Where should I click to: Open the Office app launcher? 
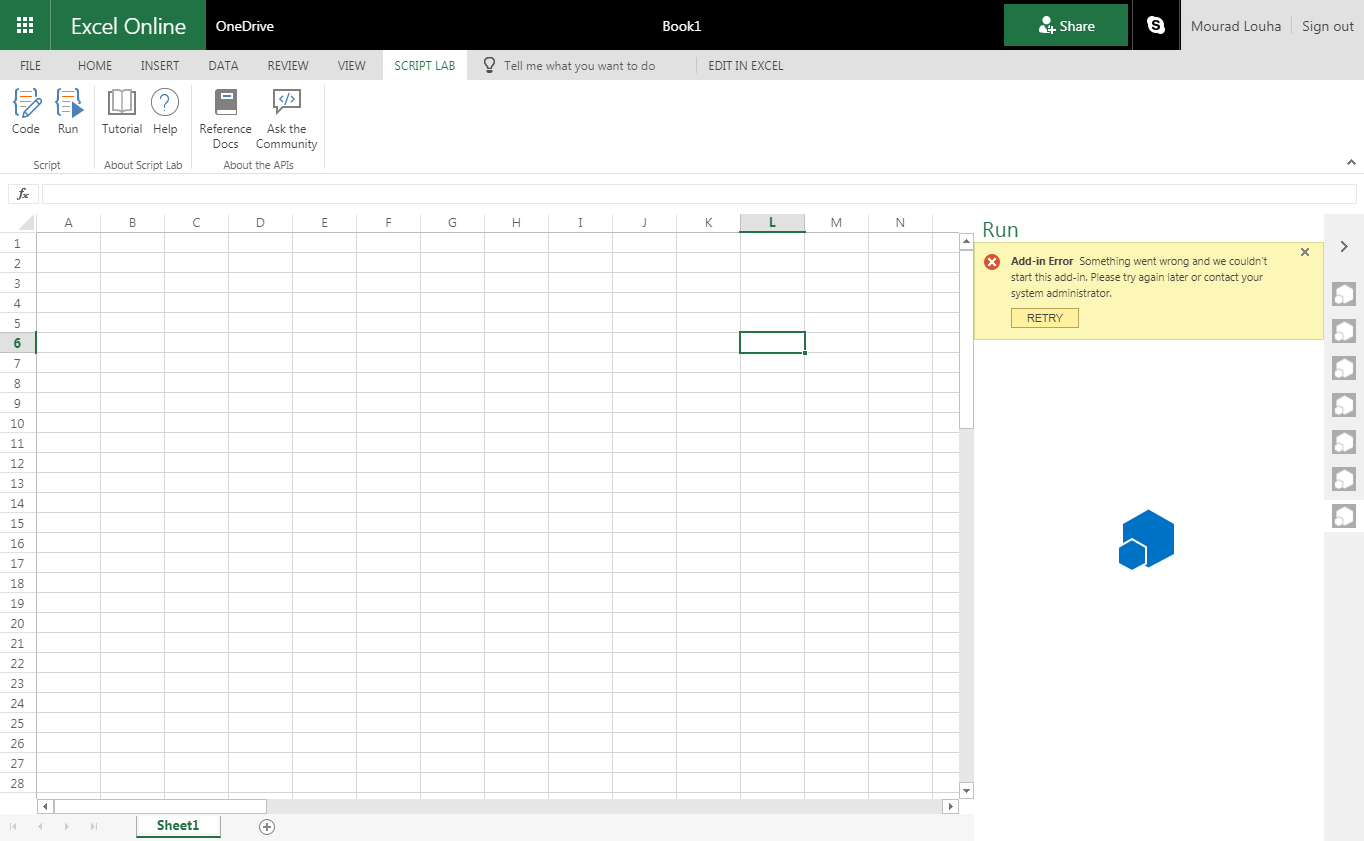pyautogui.click(x=25, y=25)
